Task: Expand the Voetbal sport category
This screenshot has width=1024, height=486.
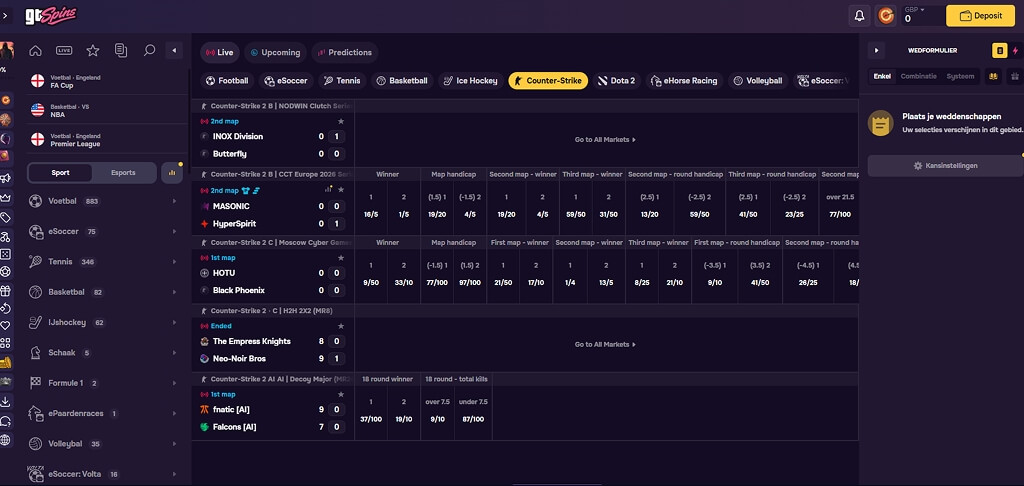Action: pyautogui.click(x=104, y=201)
